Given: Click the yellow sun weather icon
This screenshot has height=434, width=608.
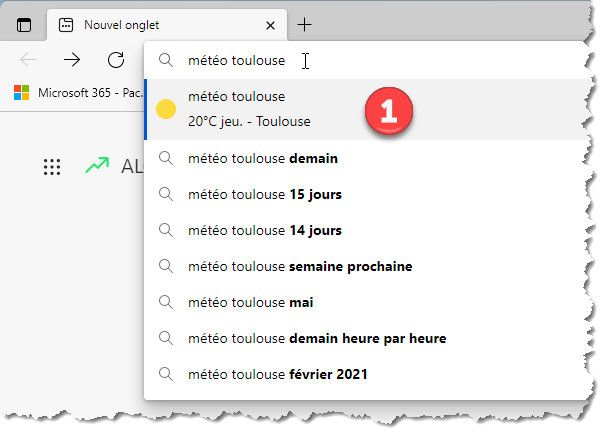Looking at the screenshot, I should pyautogui.click(x=167, y=109).
